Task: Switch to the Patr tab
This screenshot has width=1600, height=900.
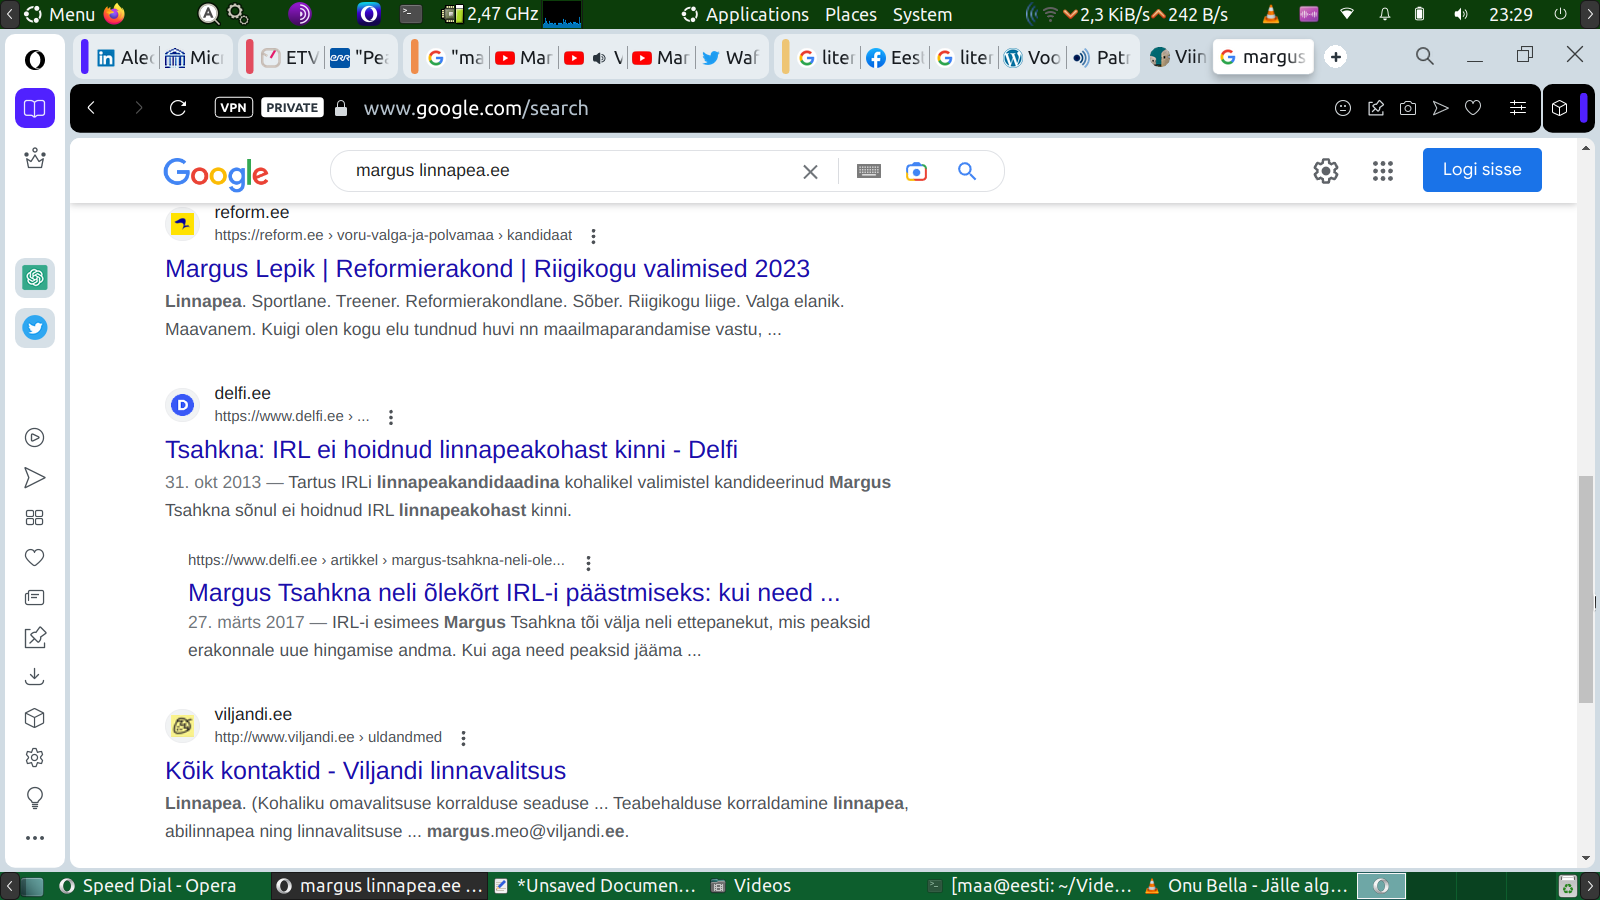Action: point(1101,57)
